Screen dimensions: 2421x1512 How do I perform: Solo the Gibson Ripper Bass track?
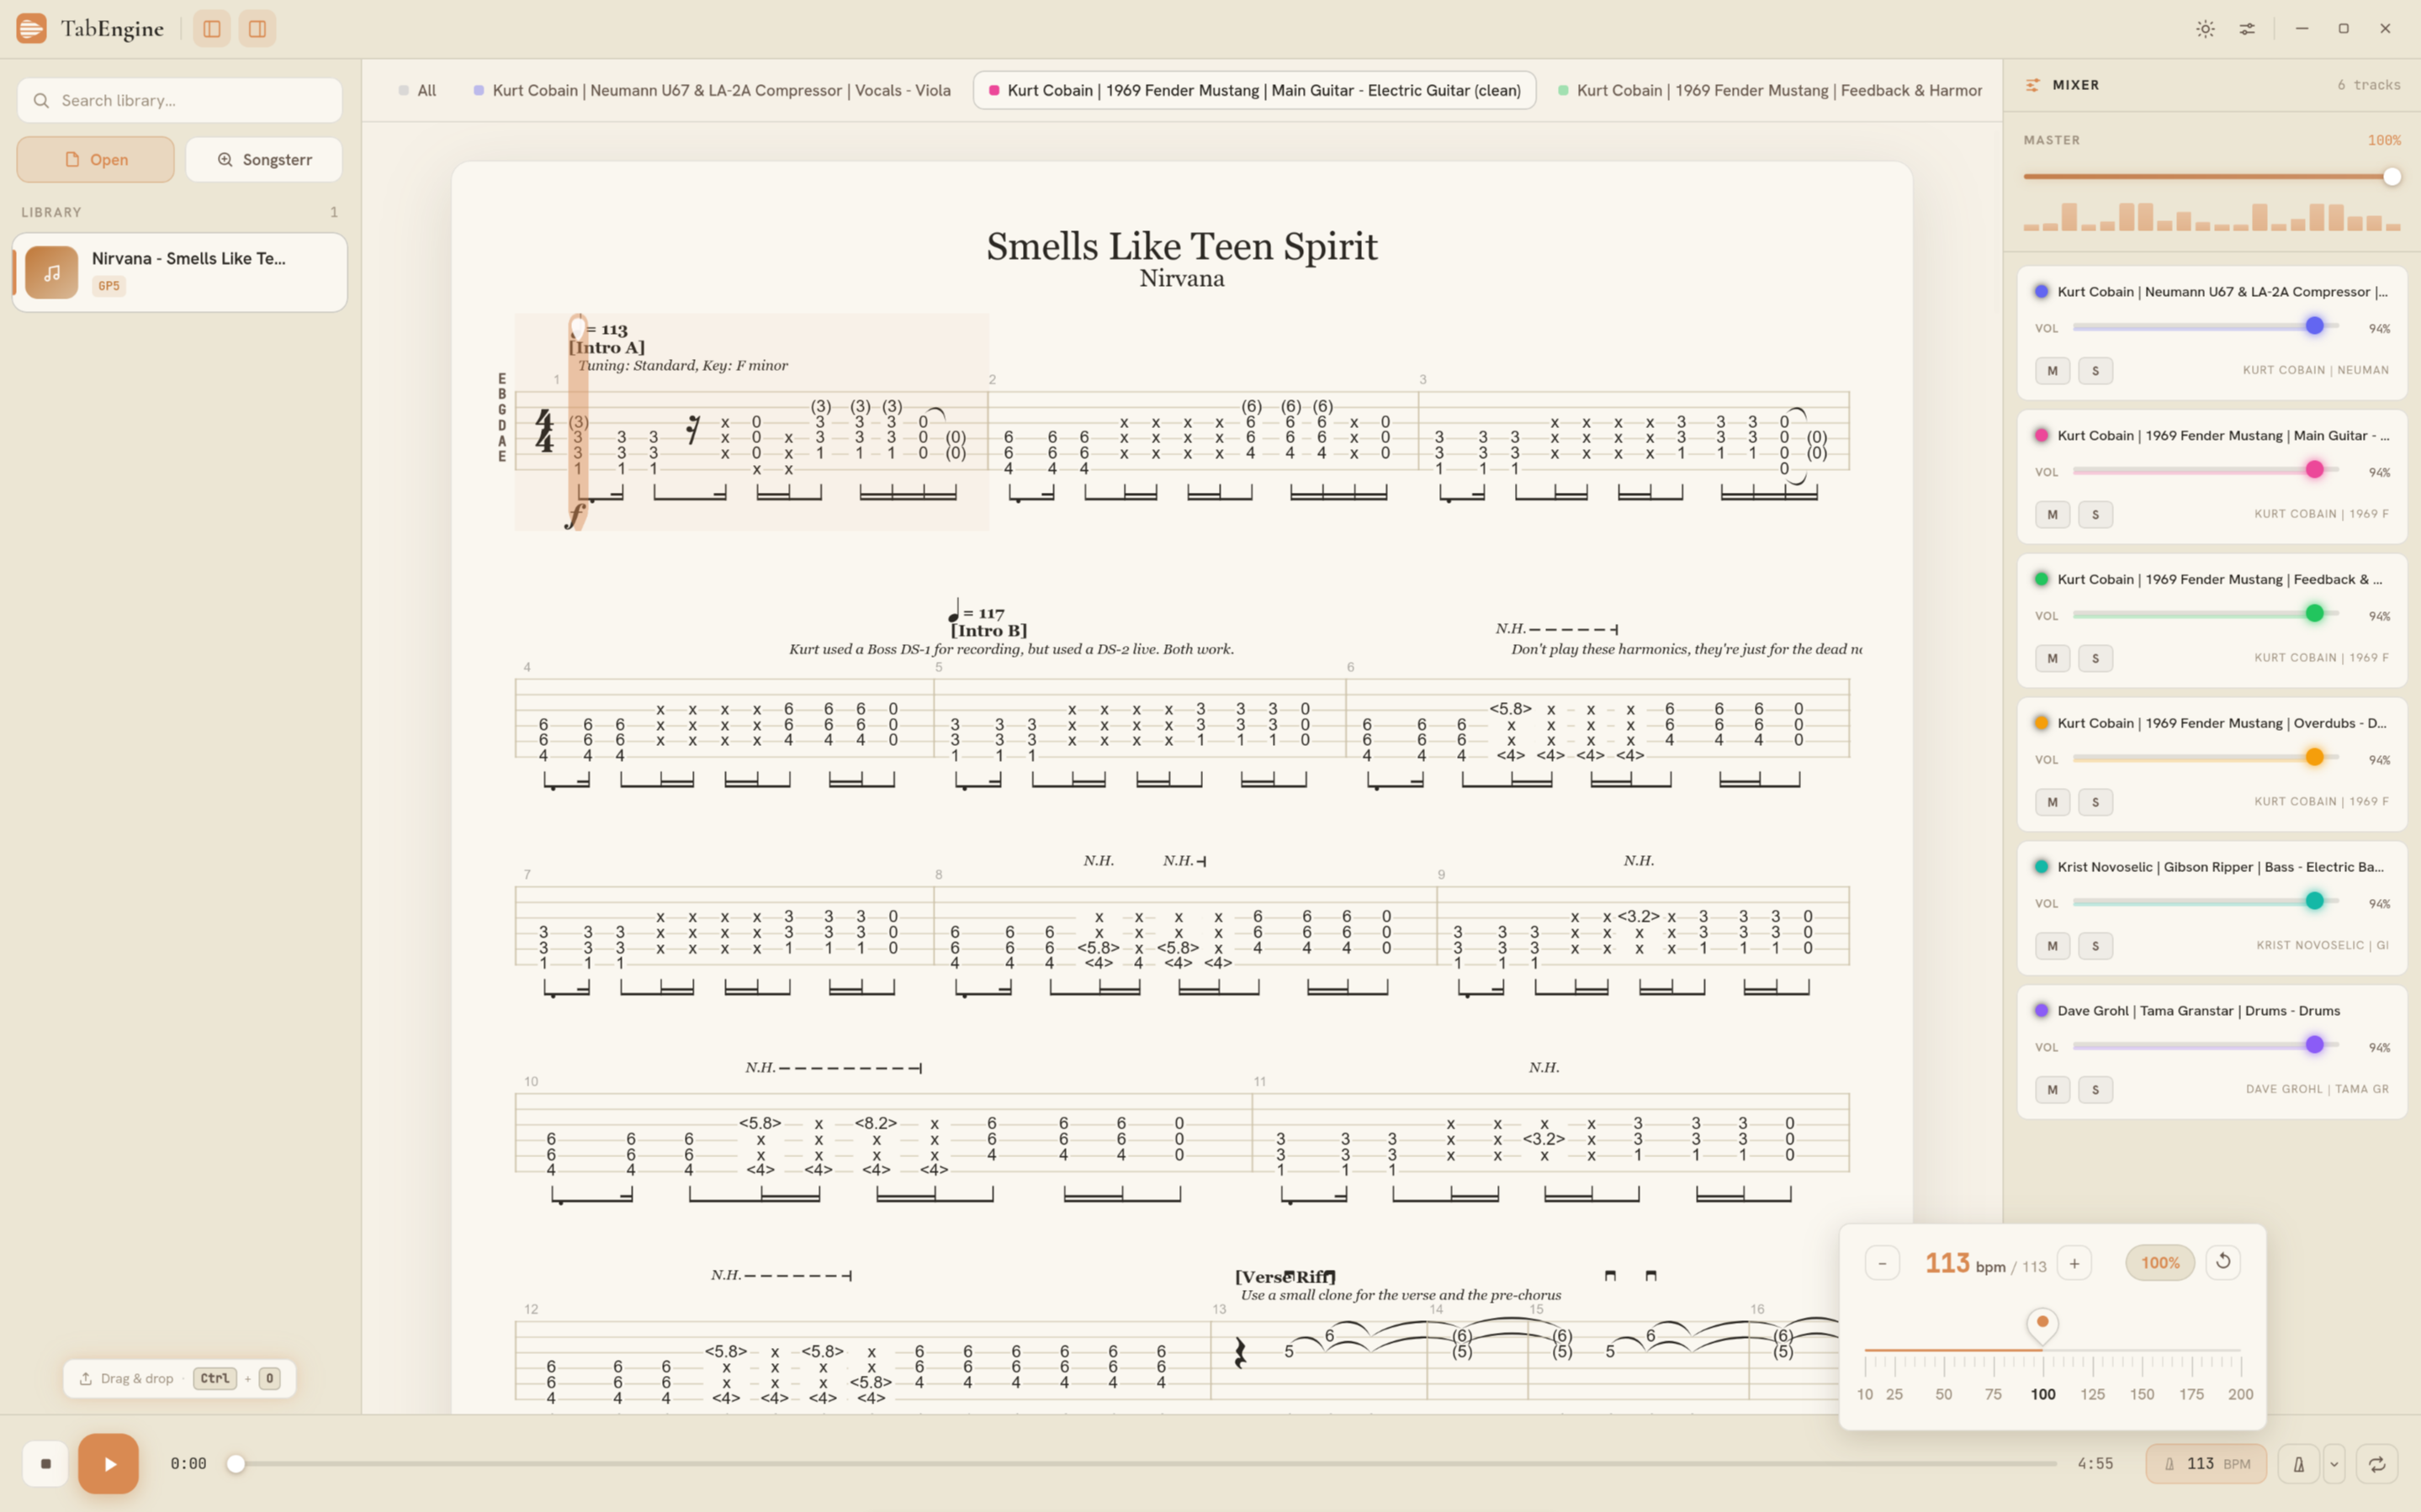[x=2095, y=946]
